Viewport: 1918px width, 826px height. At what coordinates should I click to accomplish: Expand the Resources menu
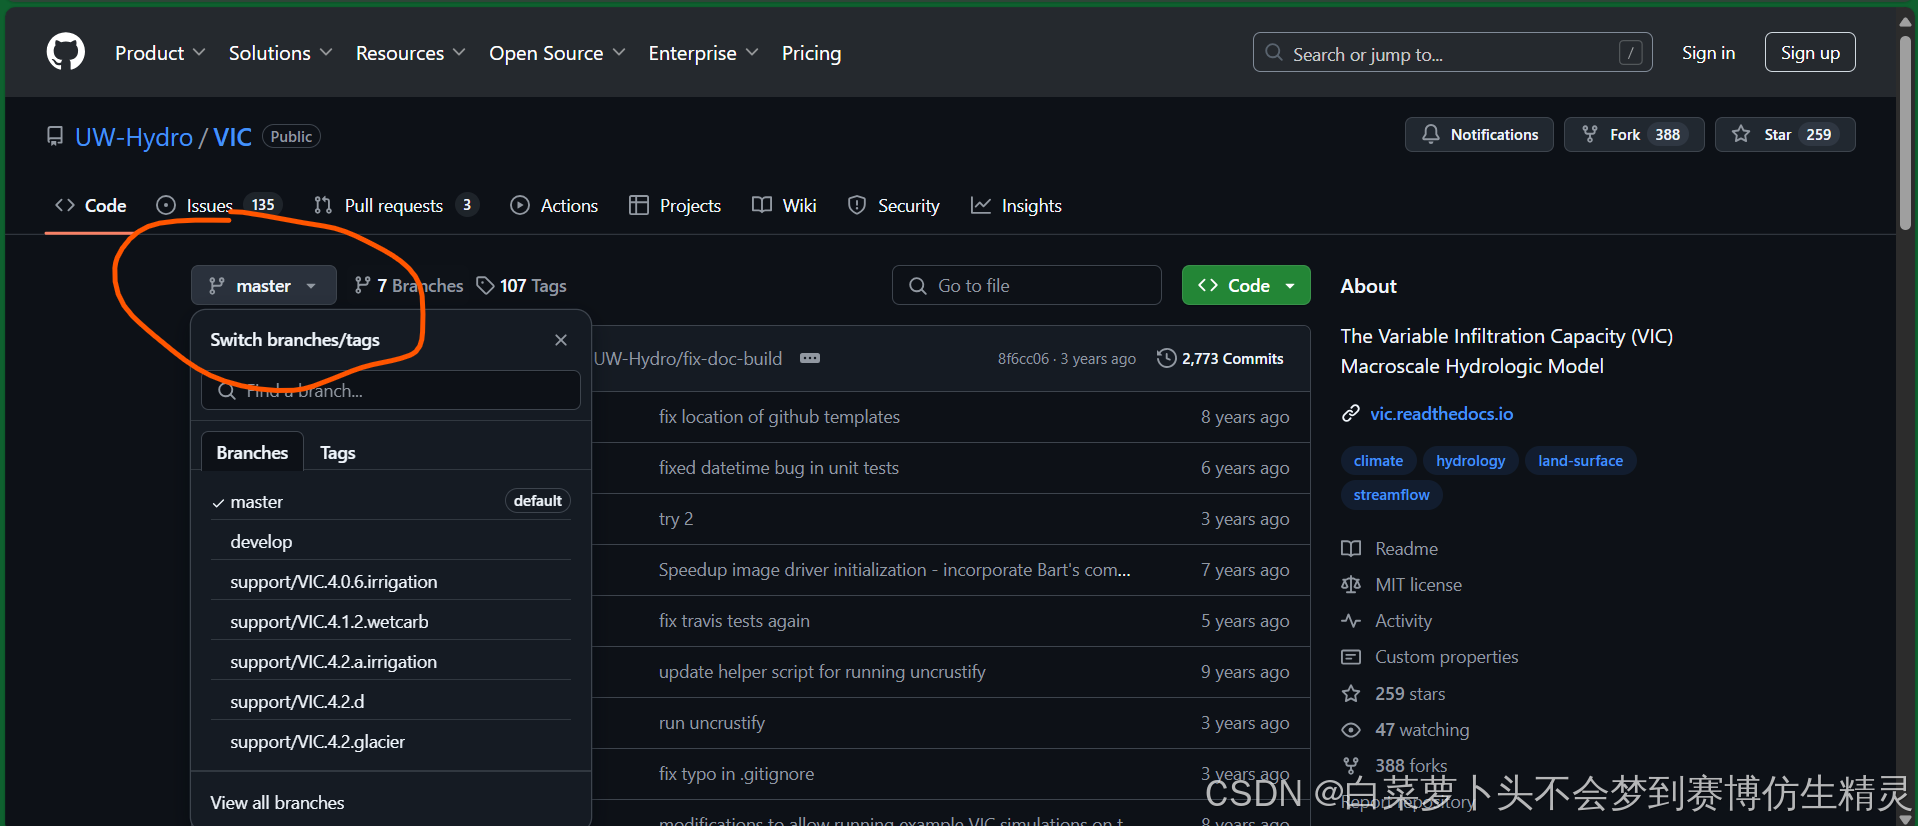[x=410, y=53]
